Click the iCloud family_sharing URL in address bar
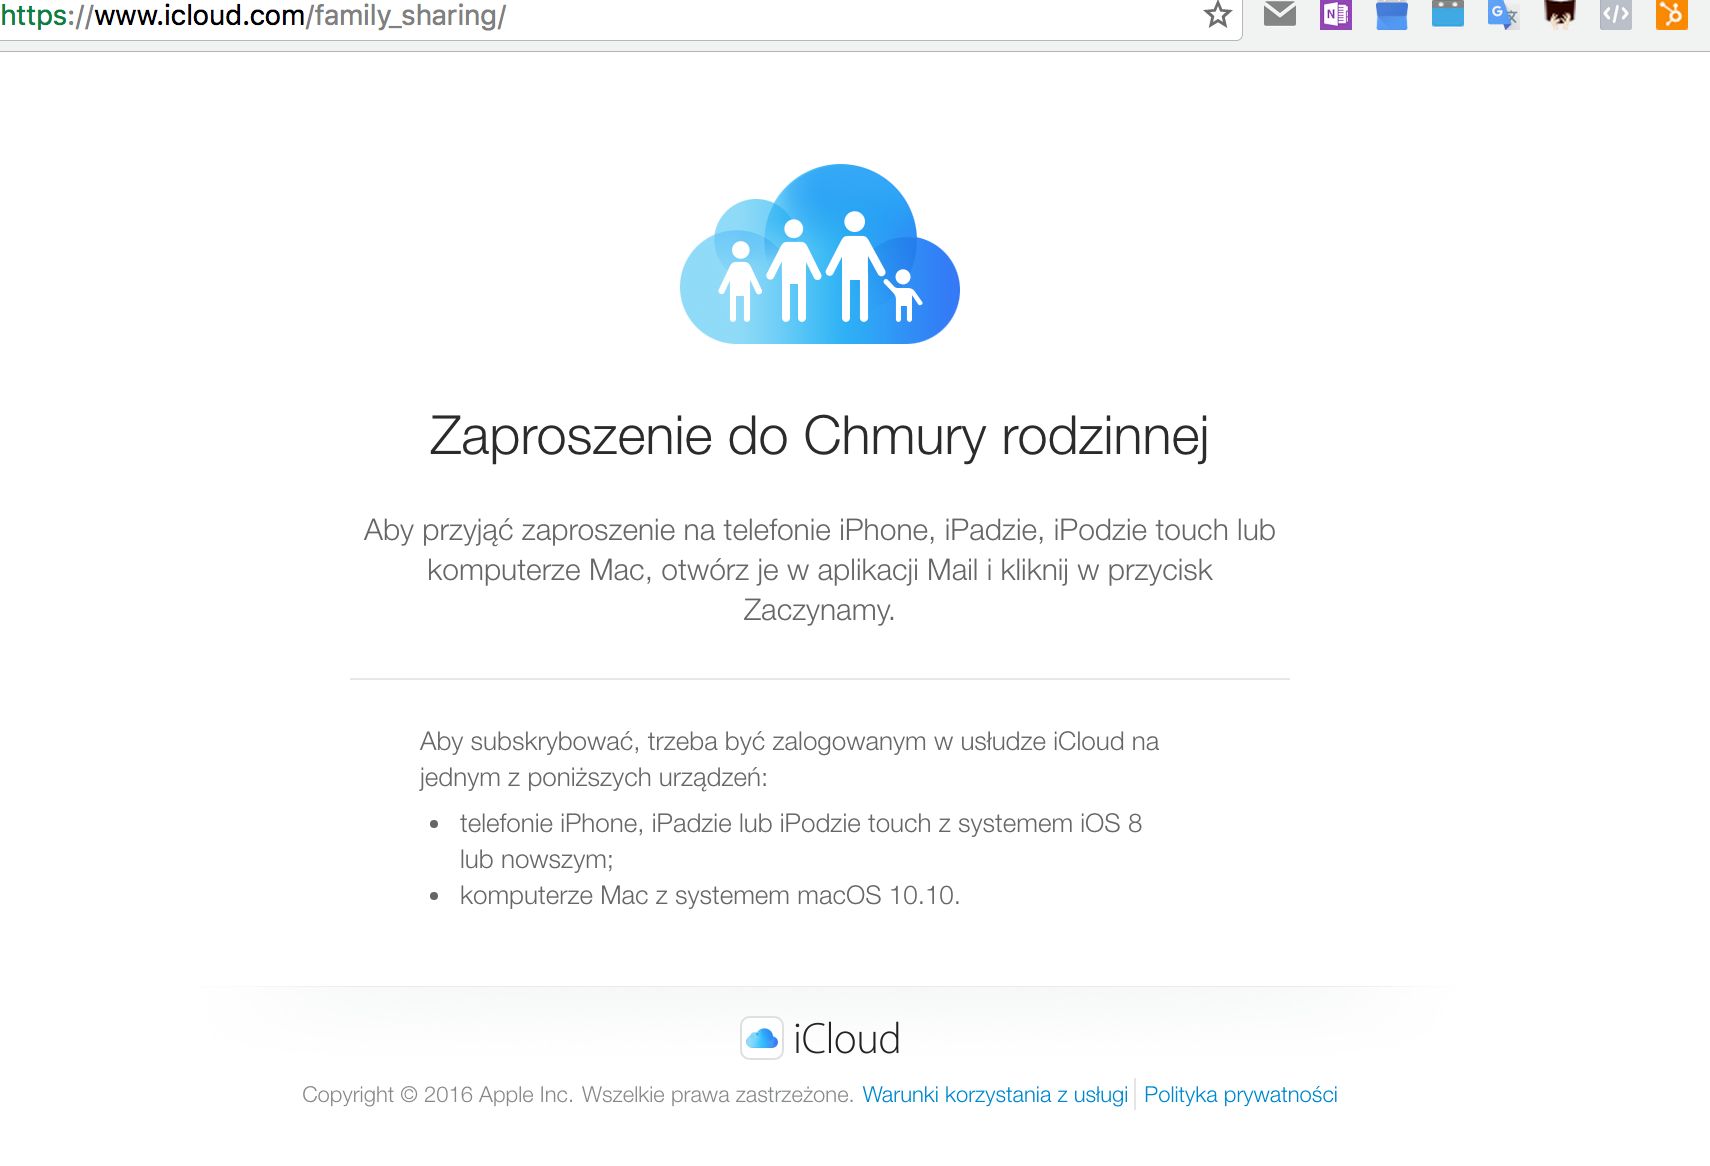 click(x=253, y=15)
